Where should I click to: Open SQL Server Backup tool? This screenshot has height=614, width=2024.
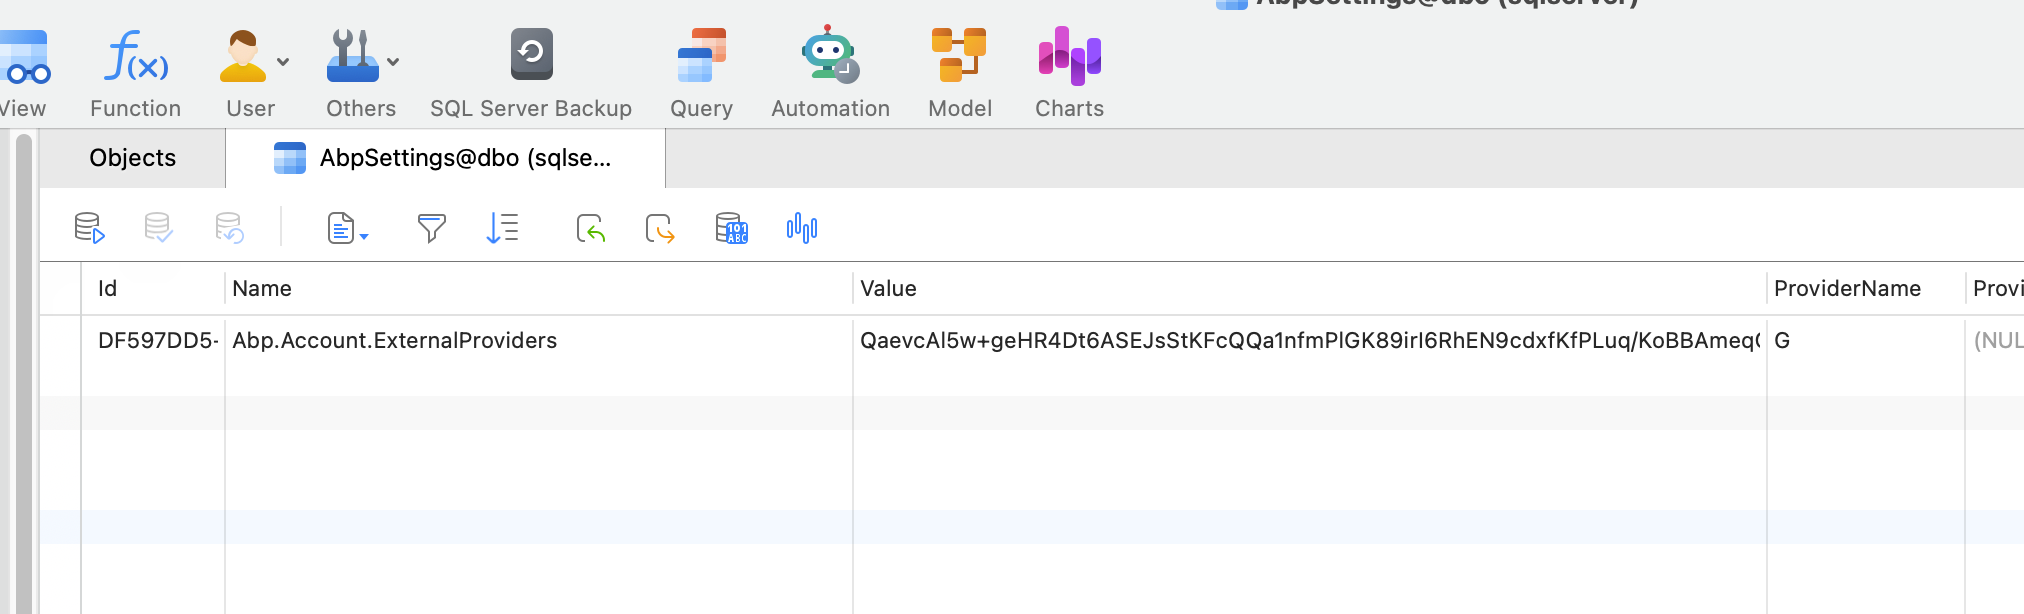[x=531, y=55]
